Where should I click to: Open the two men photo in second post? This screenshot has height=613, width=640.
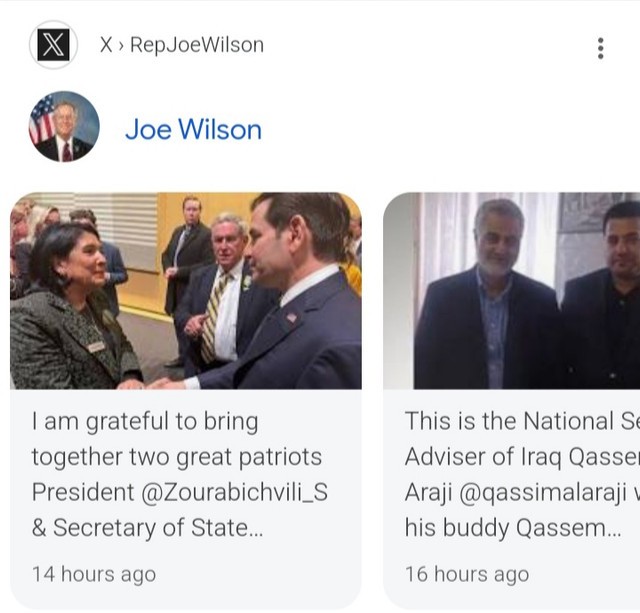(x=512, y=291)
